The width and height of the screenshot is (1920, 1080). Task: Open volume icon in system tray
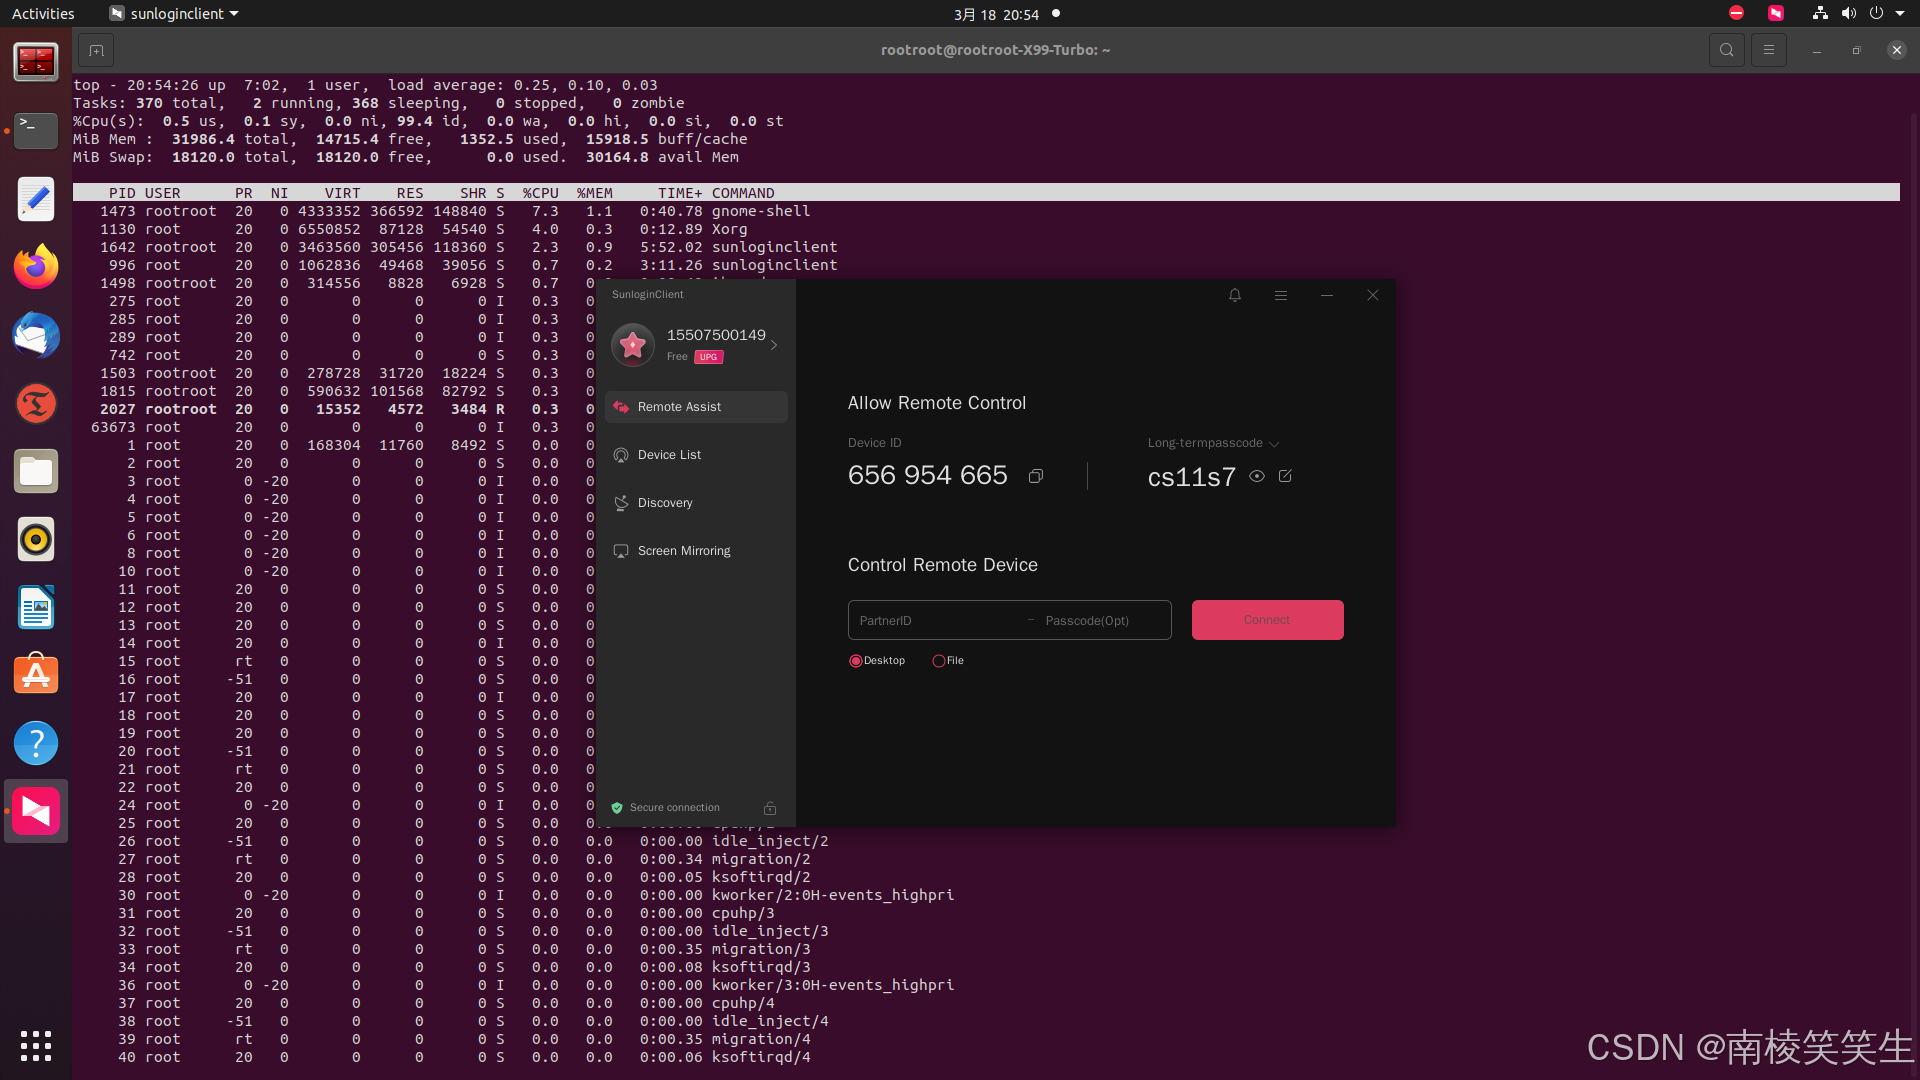point(1848,13)
